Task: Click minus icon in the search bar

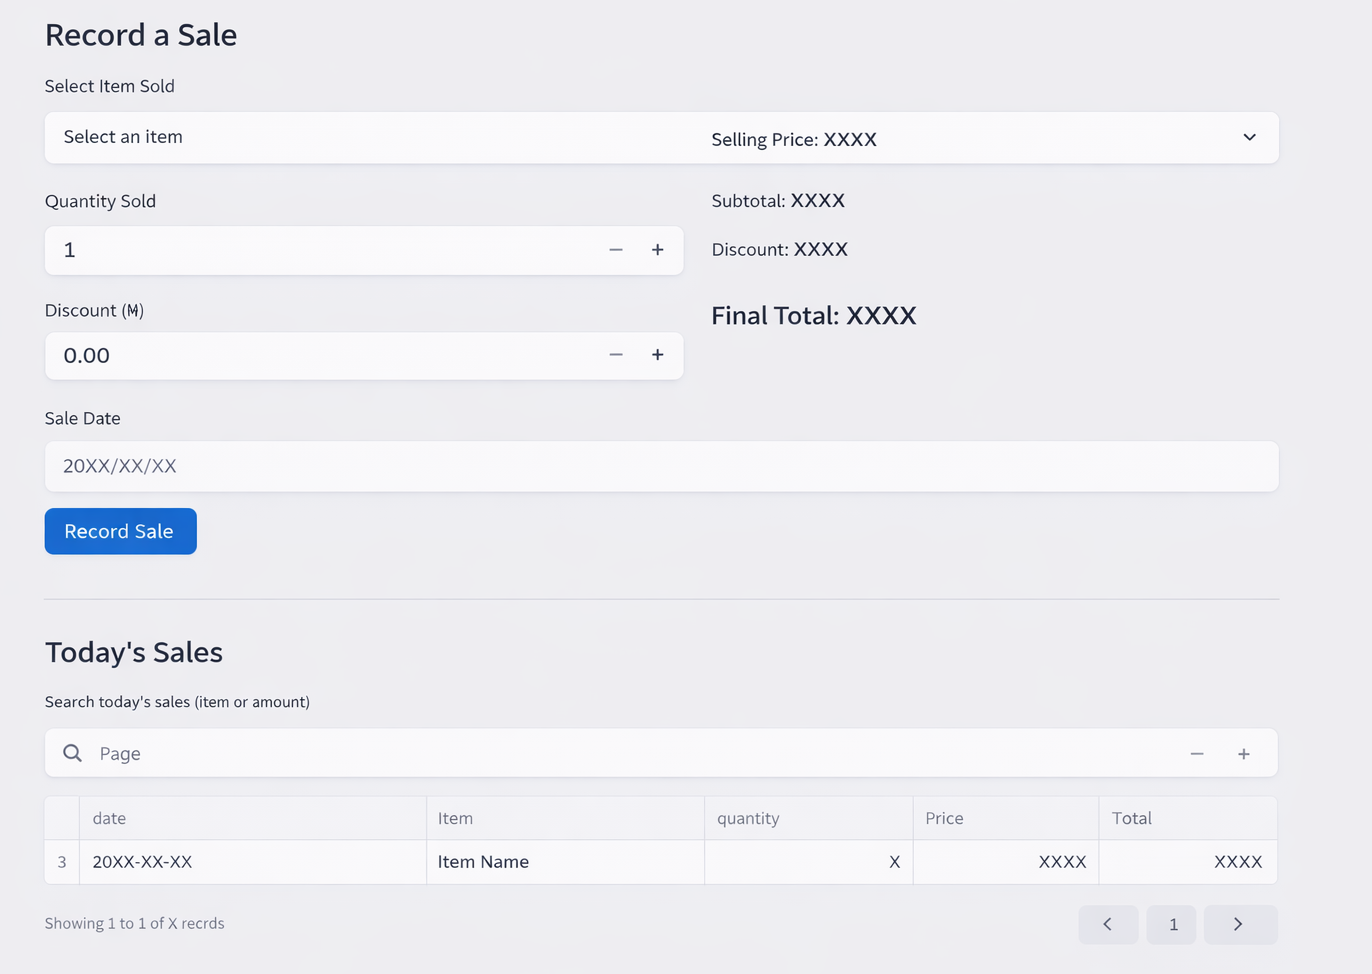Action: click(x=1197, y=754)
